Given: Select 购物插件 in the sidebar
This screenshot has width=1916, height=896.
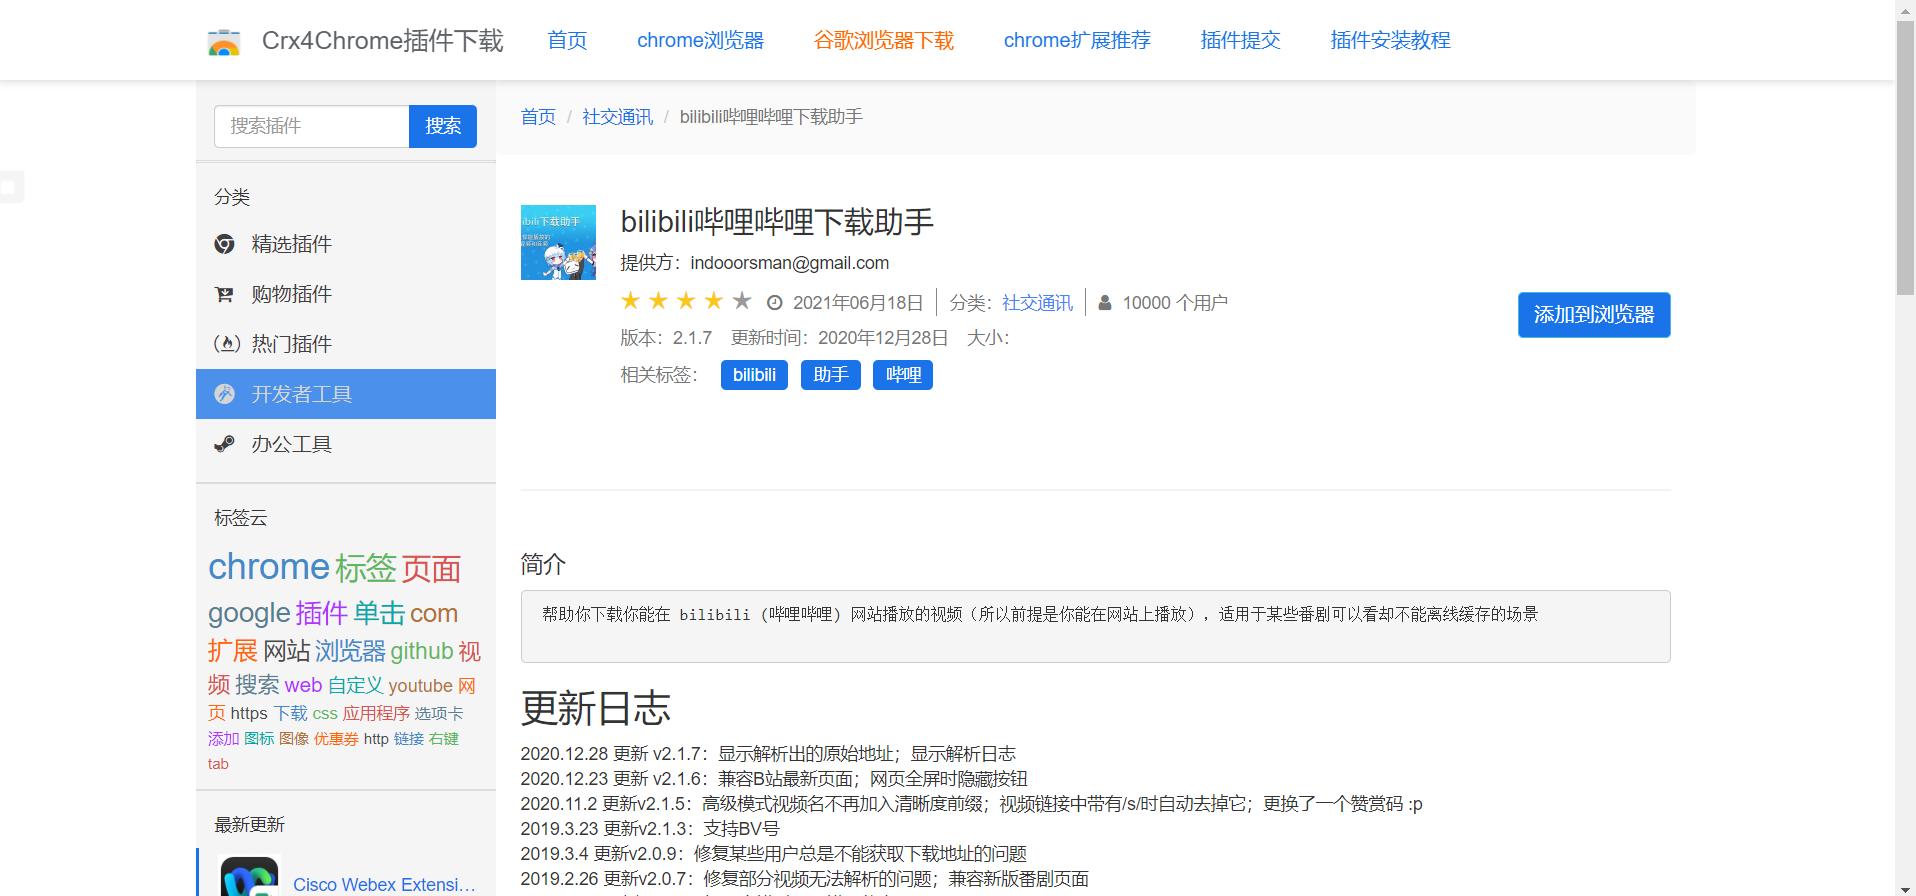Looking at the screenshot, I should pos(346,294).
